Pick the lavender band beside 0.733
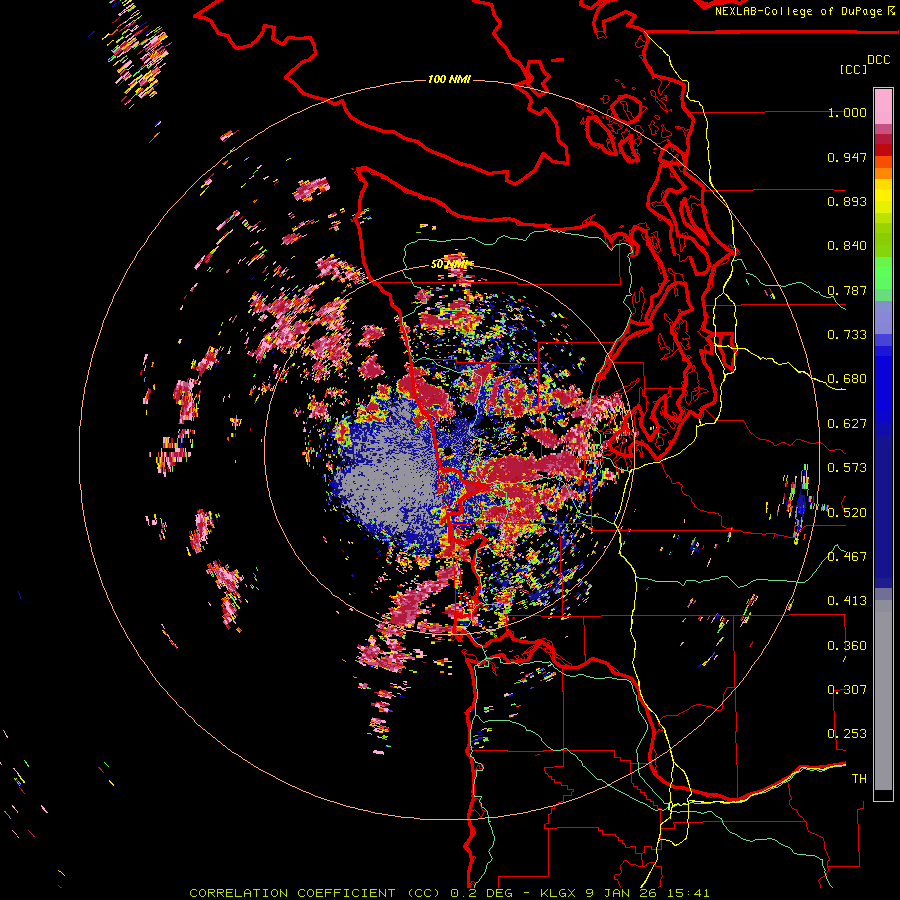The width and height of the screenshot is (900, 900). pyautogui.click(x=883, y=318)
